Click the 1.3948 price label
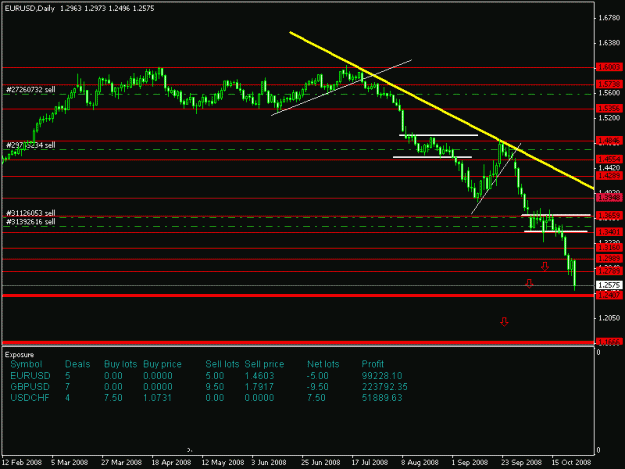This screenshot has width=625, height=469. pos(609,198)
